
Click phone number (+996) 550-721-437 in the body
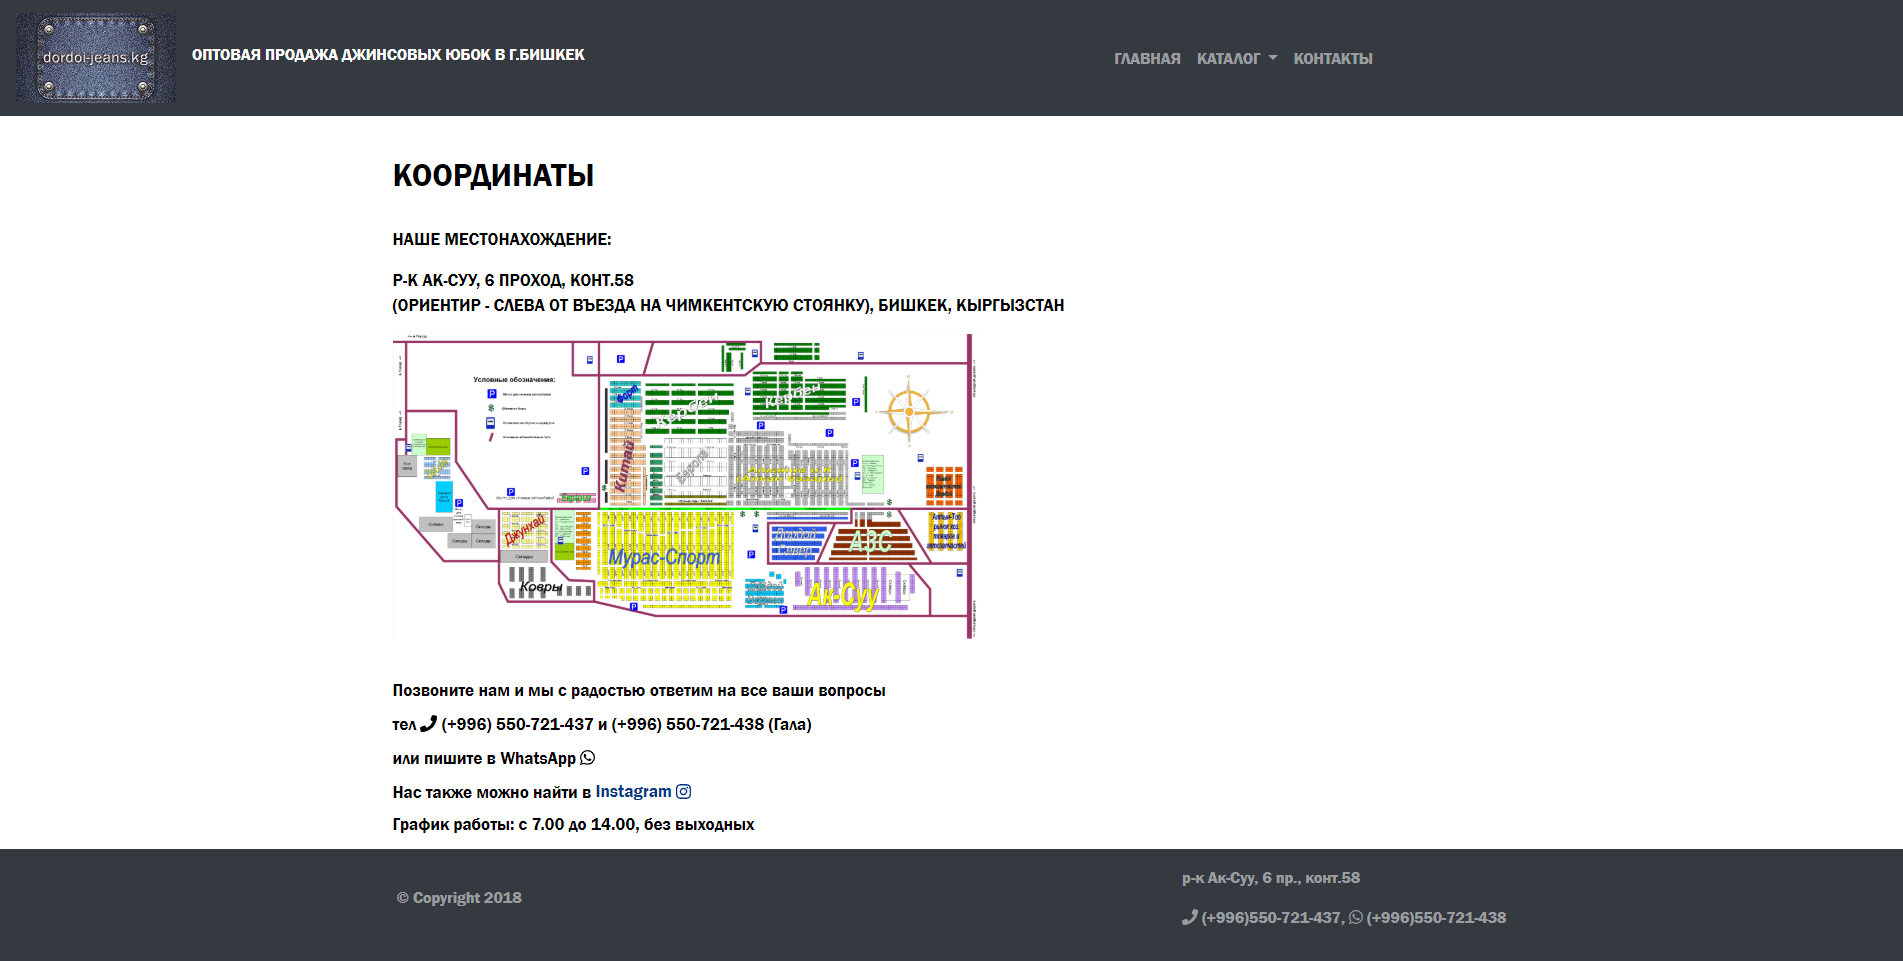517,724
